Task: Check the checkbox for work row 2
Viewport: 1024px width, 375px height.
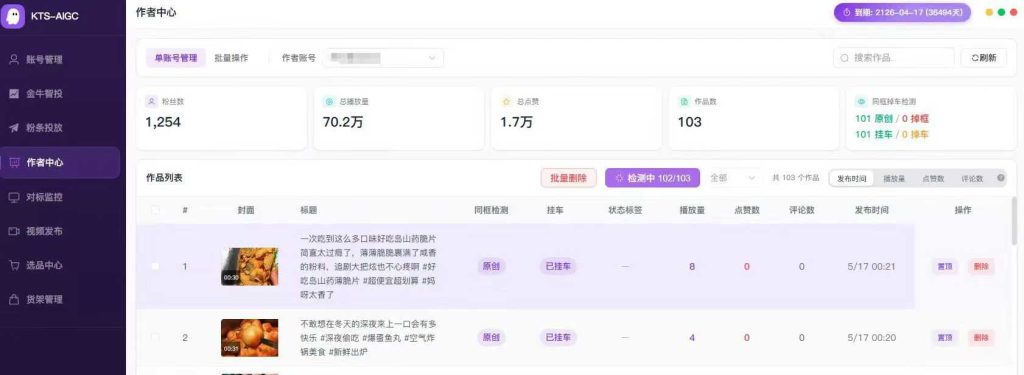Action: pos(155,337)
